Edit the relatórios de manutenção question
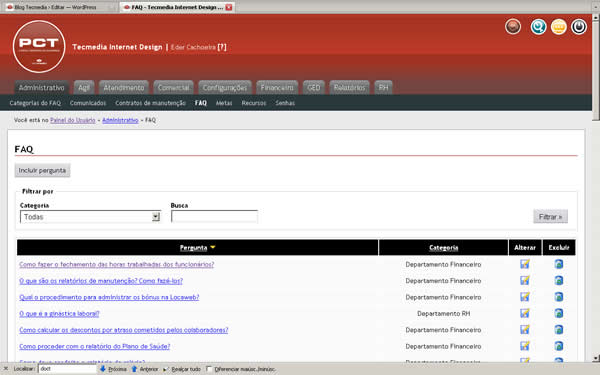 point(525,280)
